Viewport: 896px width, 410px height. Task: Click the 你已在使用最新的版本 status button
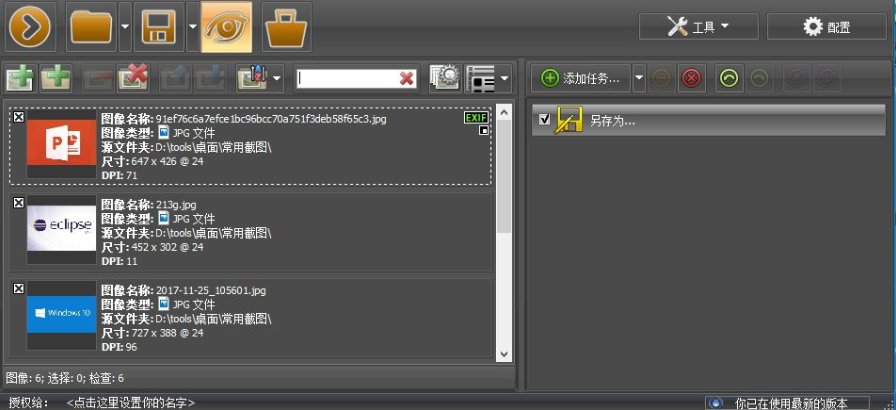(787, 403)
